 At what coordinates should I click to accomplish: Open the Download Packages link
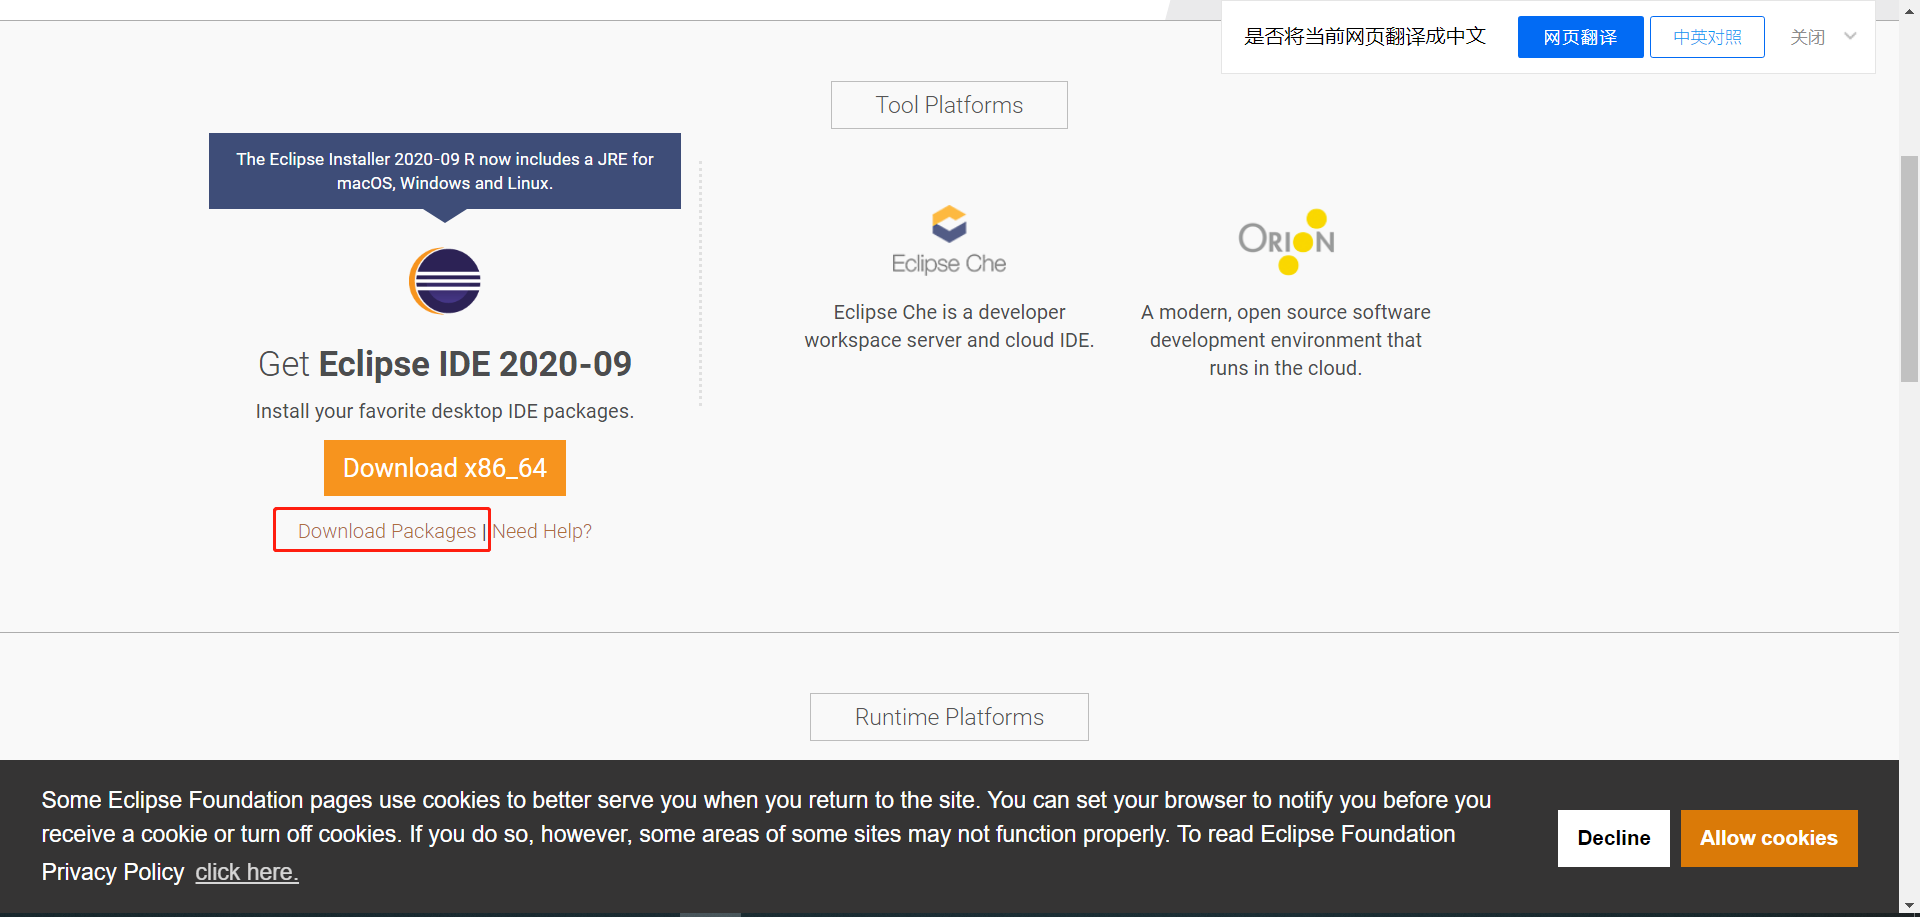387,531
